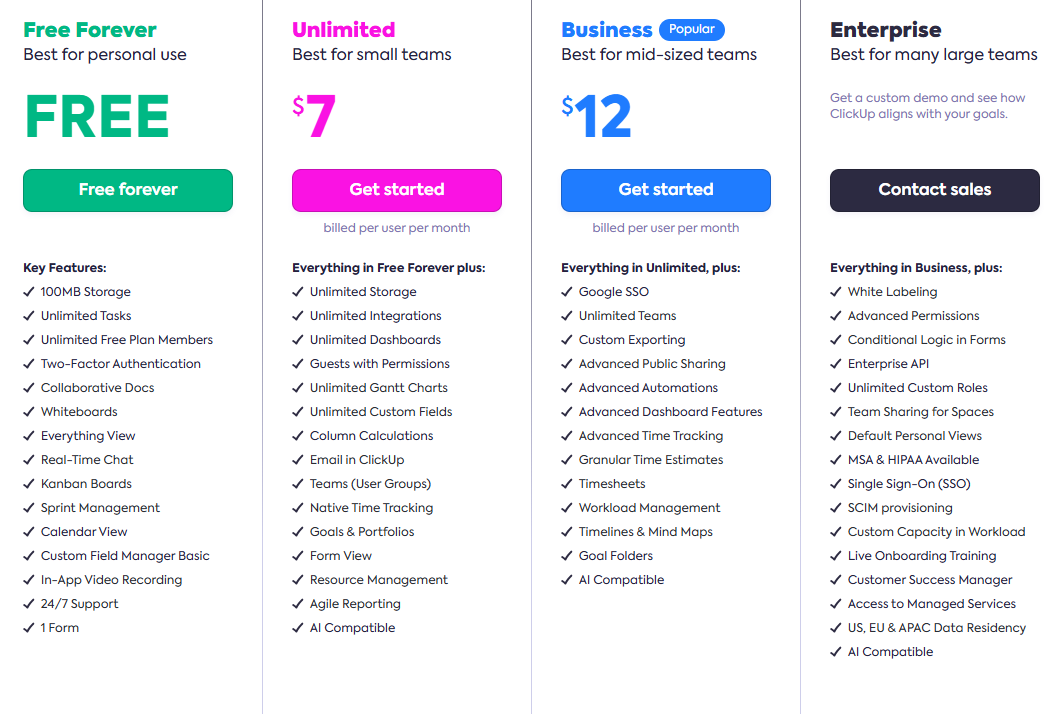Click the Enterprise plan heading
This screenshot has width=1062, height=714.
887,27
